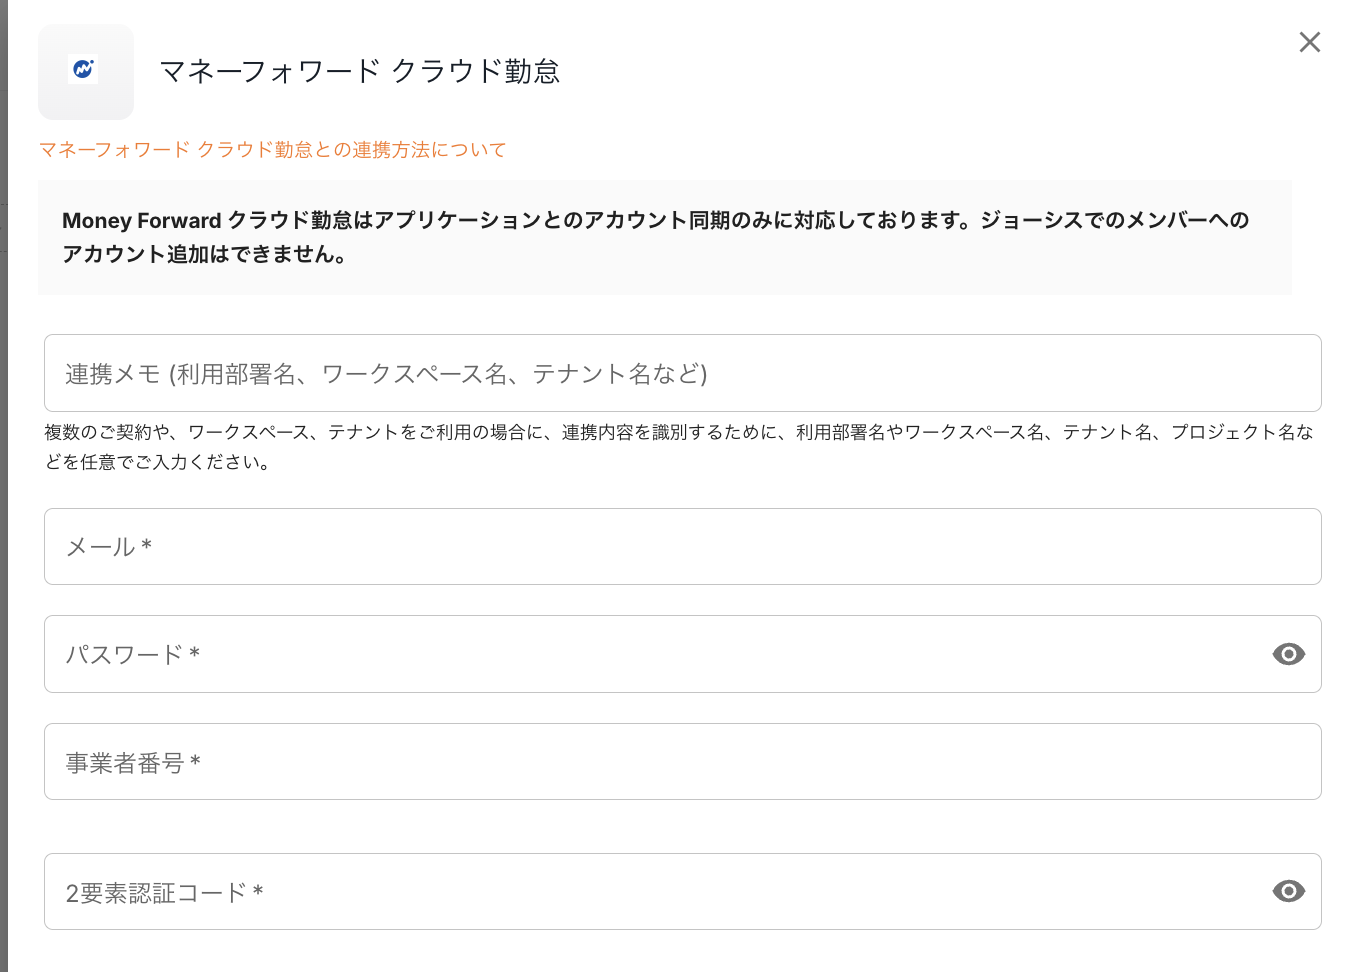The image size is (1356, 972).
Task: Click the helper text starting 複数のご契約や
Action: (300, 433)
